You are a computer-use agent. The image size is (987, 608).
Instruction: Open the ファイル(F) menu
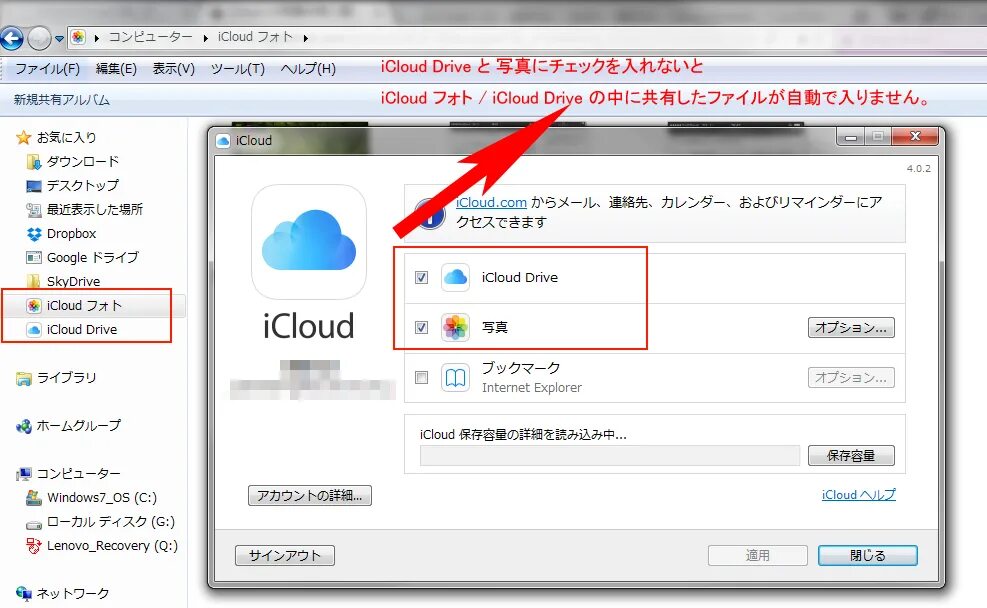[x=47, y=69]
